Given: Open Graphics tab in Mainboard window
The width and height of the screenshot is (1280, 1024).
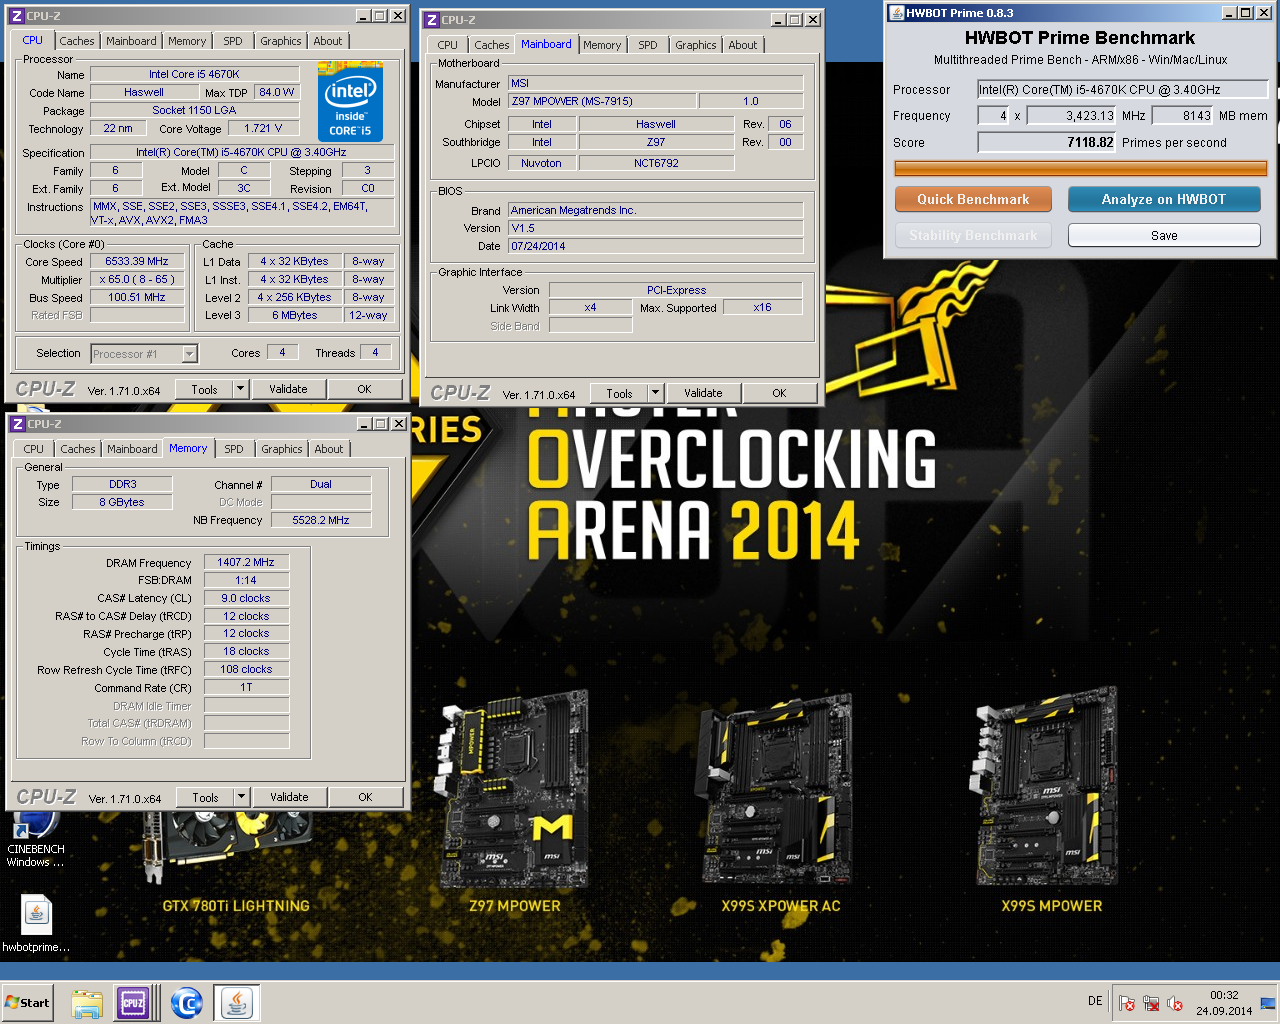Looking at the screenshot, I should point(696,45).
